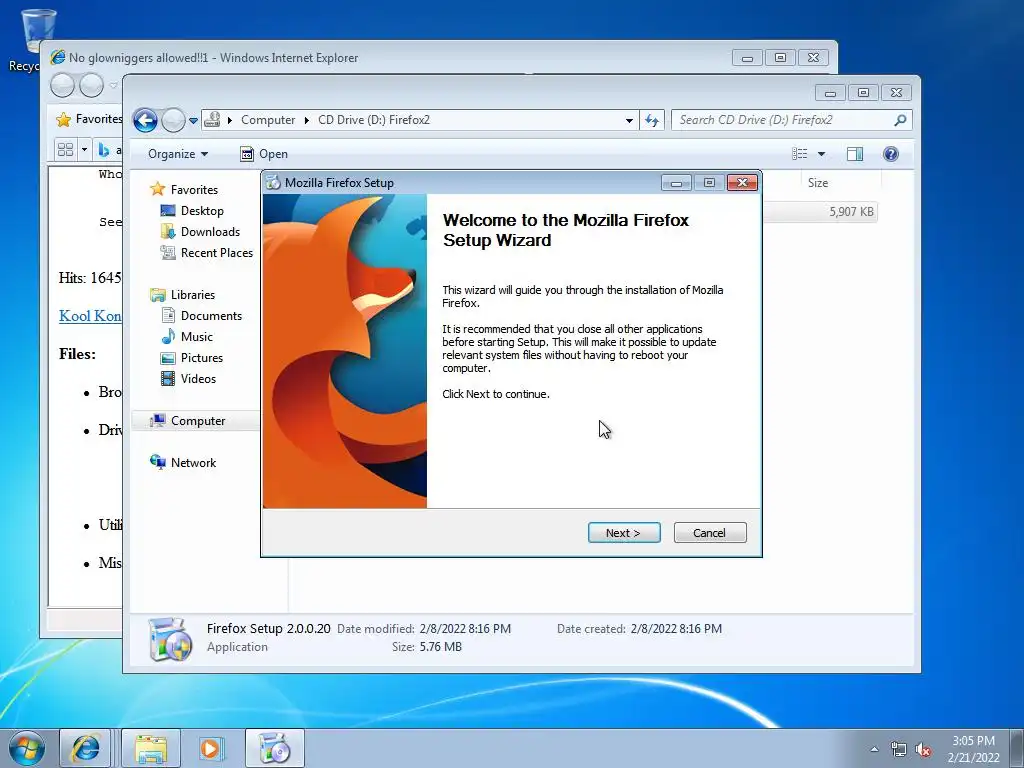Click Firefox Setup icon in details pane
Screen dimensions: 1024x768
pyautogui.click(x=170, y=639)
